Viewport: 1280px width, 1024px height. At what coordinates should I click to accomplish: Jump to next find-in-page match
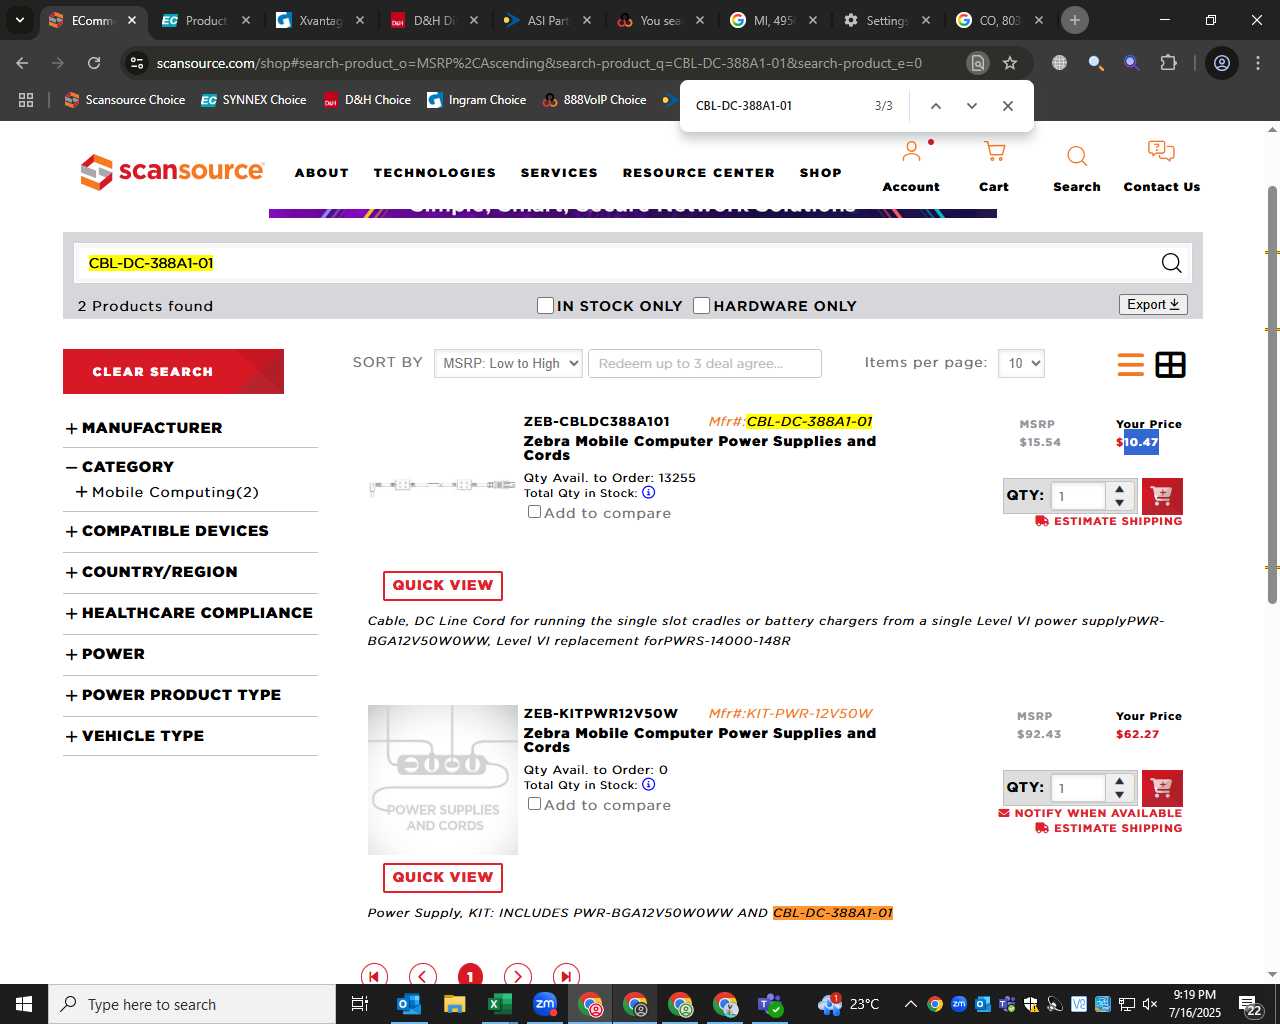click(x=971, y=106)
